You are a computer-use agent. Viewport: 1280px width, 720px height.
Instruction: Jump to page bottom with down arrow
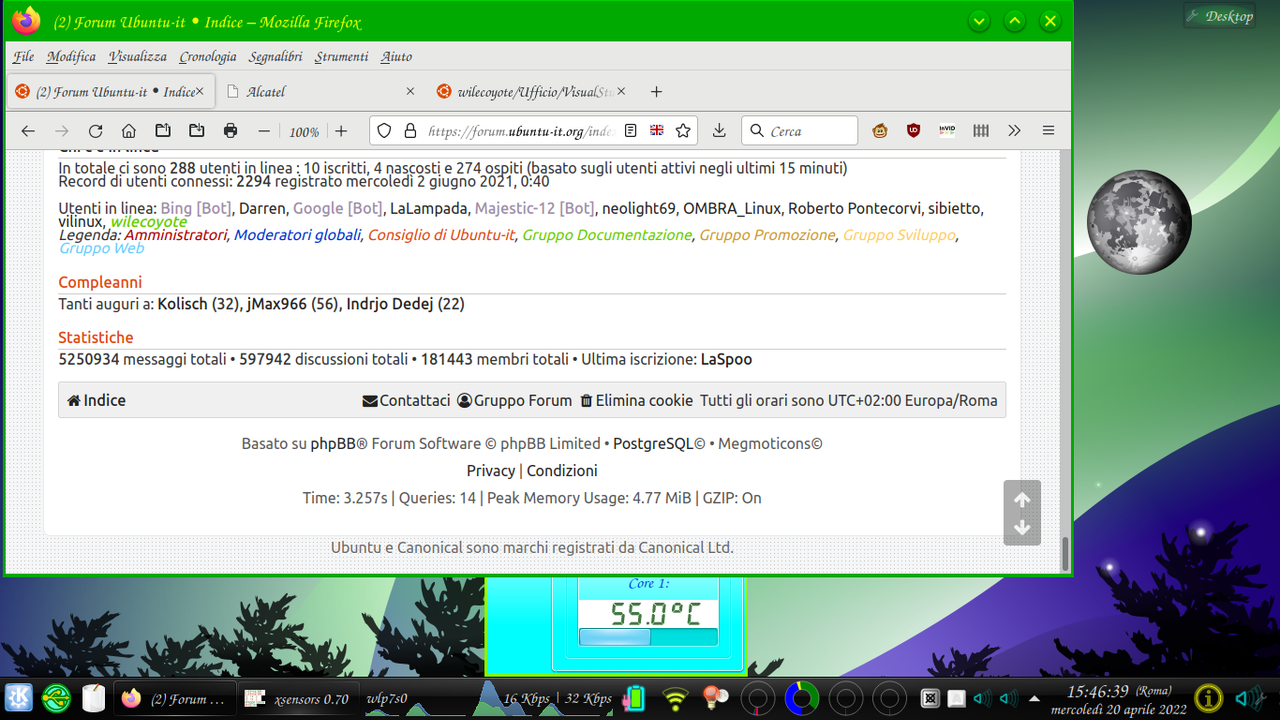click(1022, 527)
